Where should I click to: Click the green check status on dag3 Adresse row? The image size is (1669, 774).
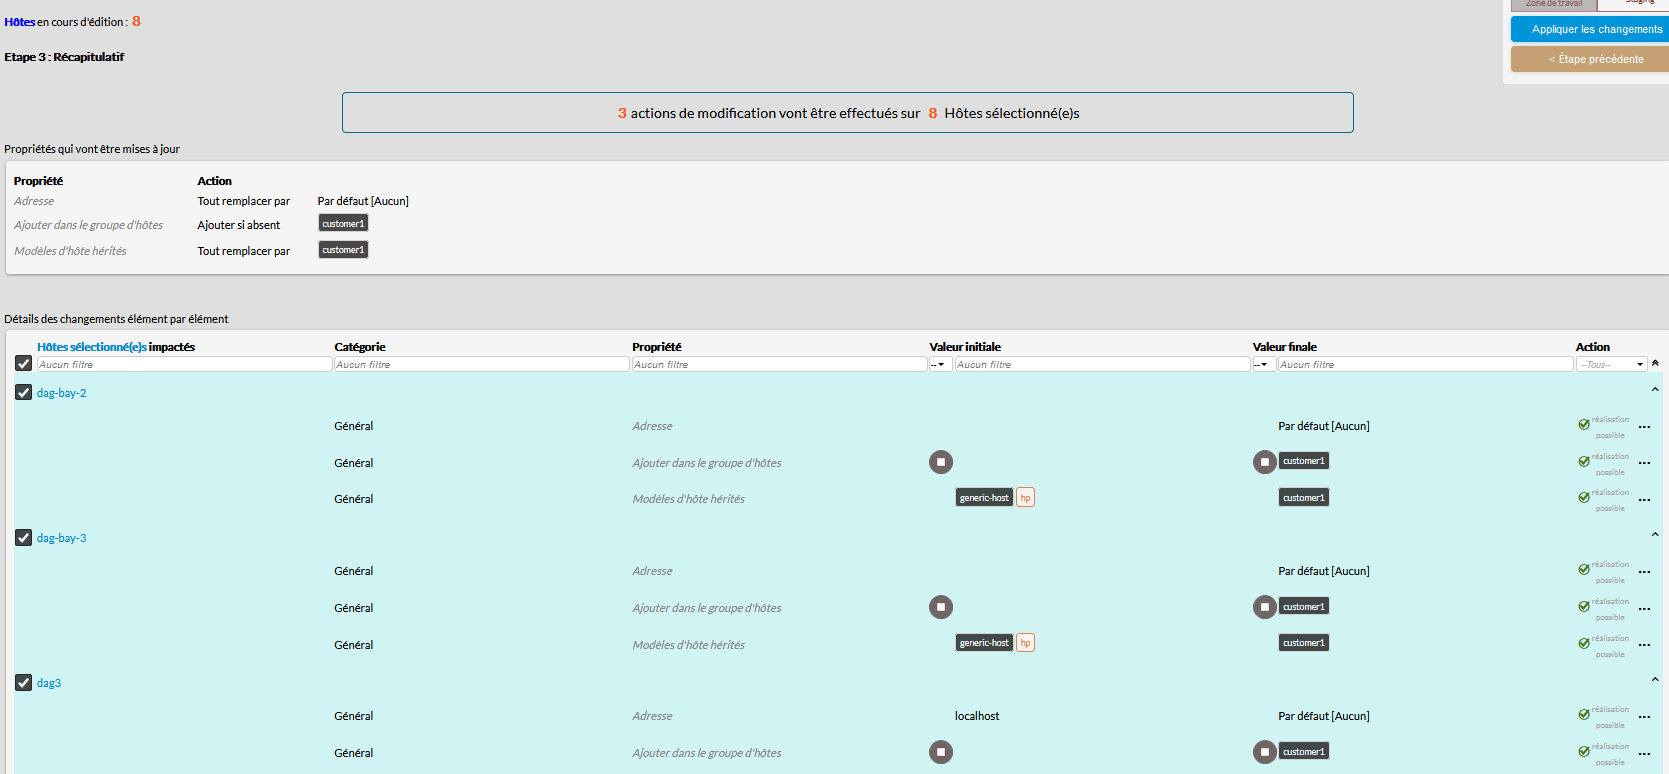click(x=1584, y=715)
